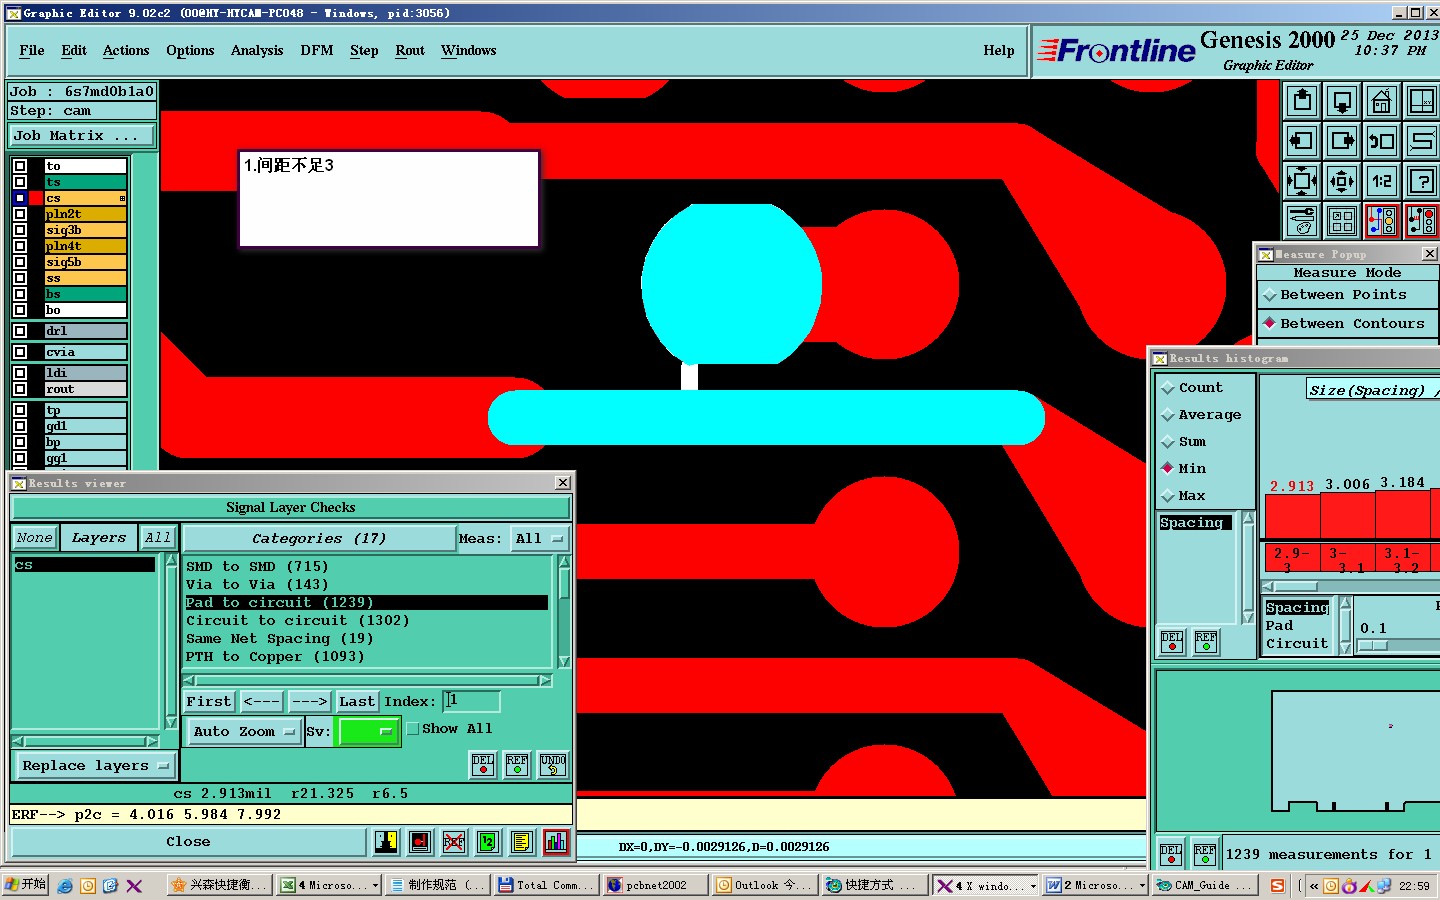
Task: Open the Meas: All dropdown
Action: point(540,538)
